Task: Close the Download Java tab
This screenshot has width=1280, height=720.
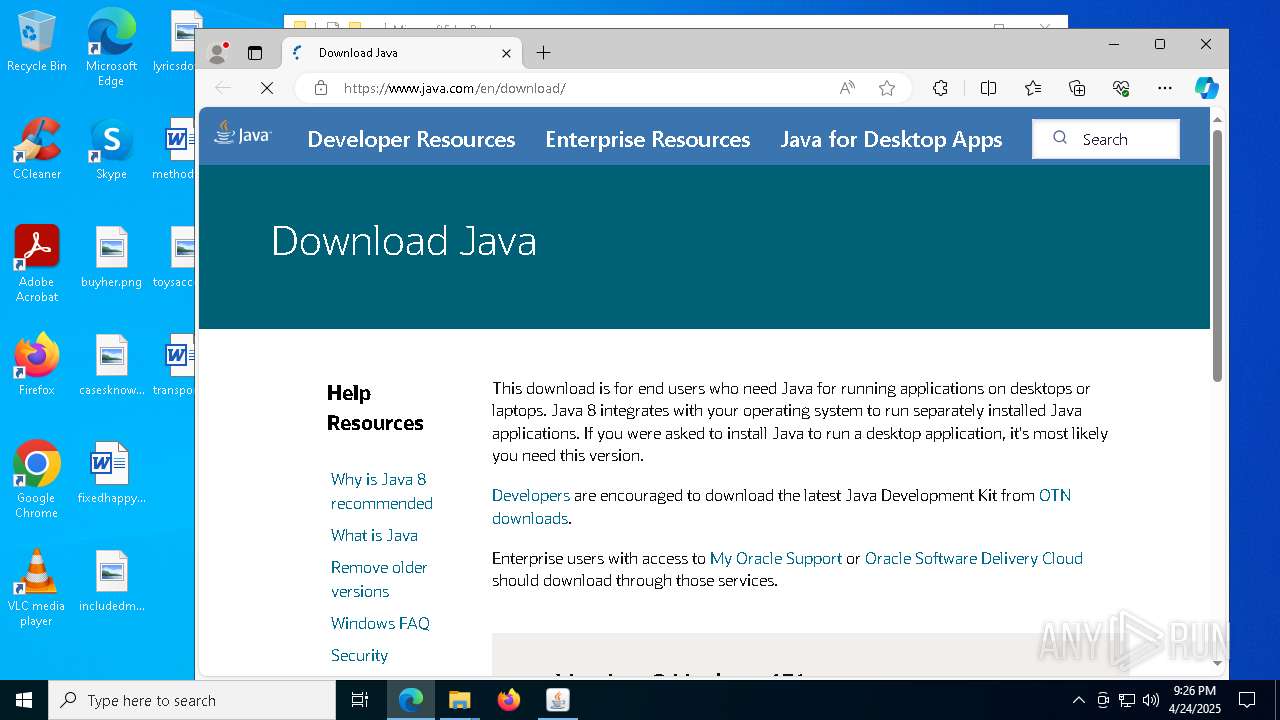Action: click(x=506, y=53)
